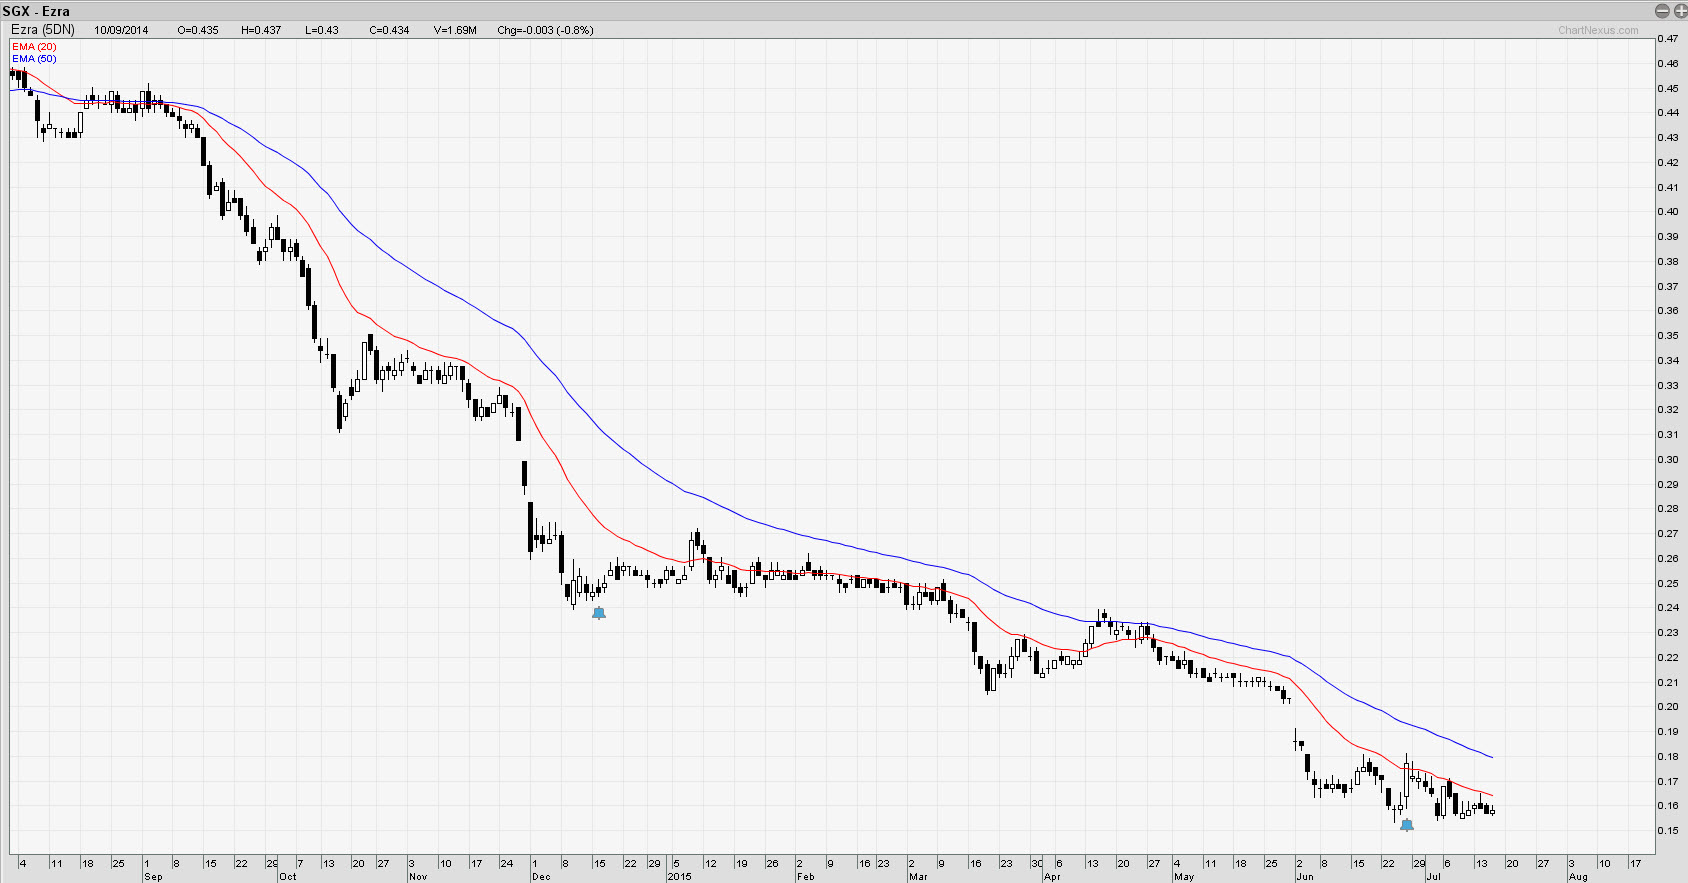
Task: Click the C=0.434 close price value
Action: pos(389,30)
